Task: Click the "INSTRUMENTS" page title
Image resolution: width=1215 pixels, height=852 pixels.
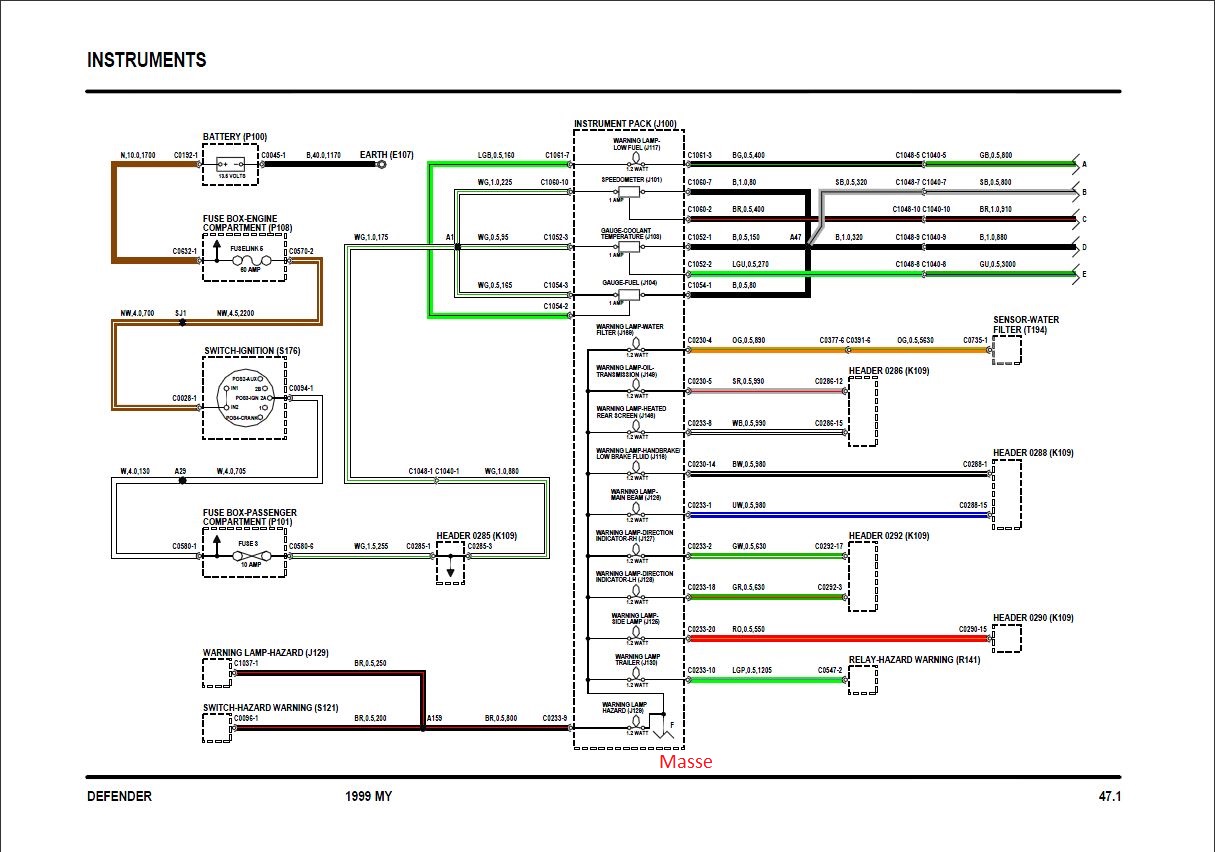Action: [147, 60]
